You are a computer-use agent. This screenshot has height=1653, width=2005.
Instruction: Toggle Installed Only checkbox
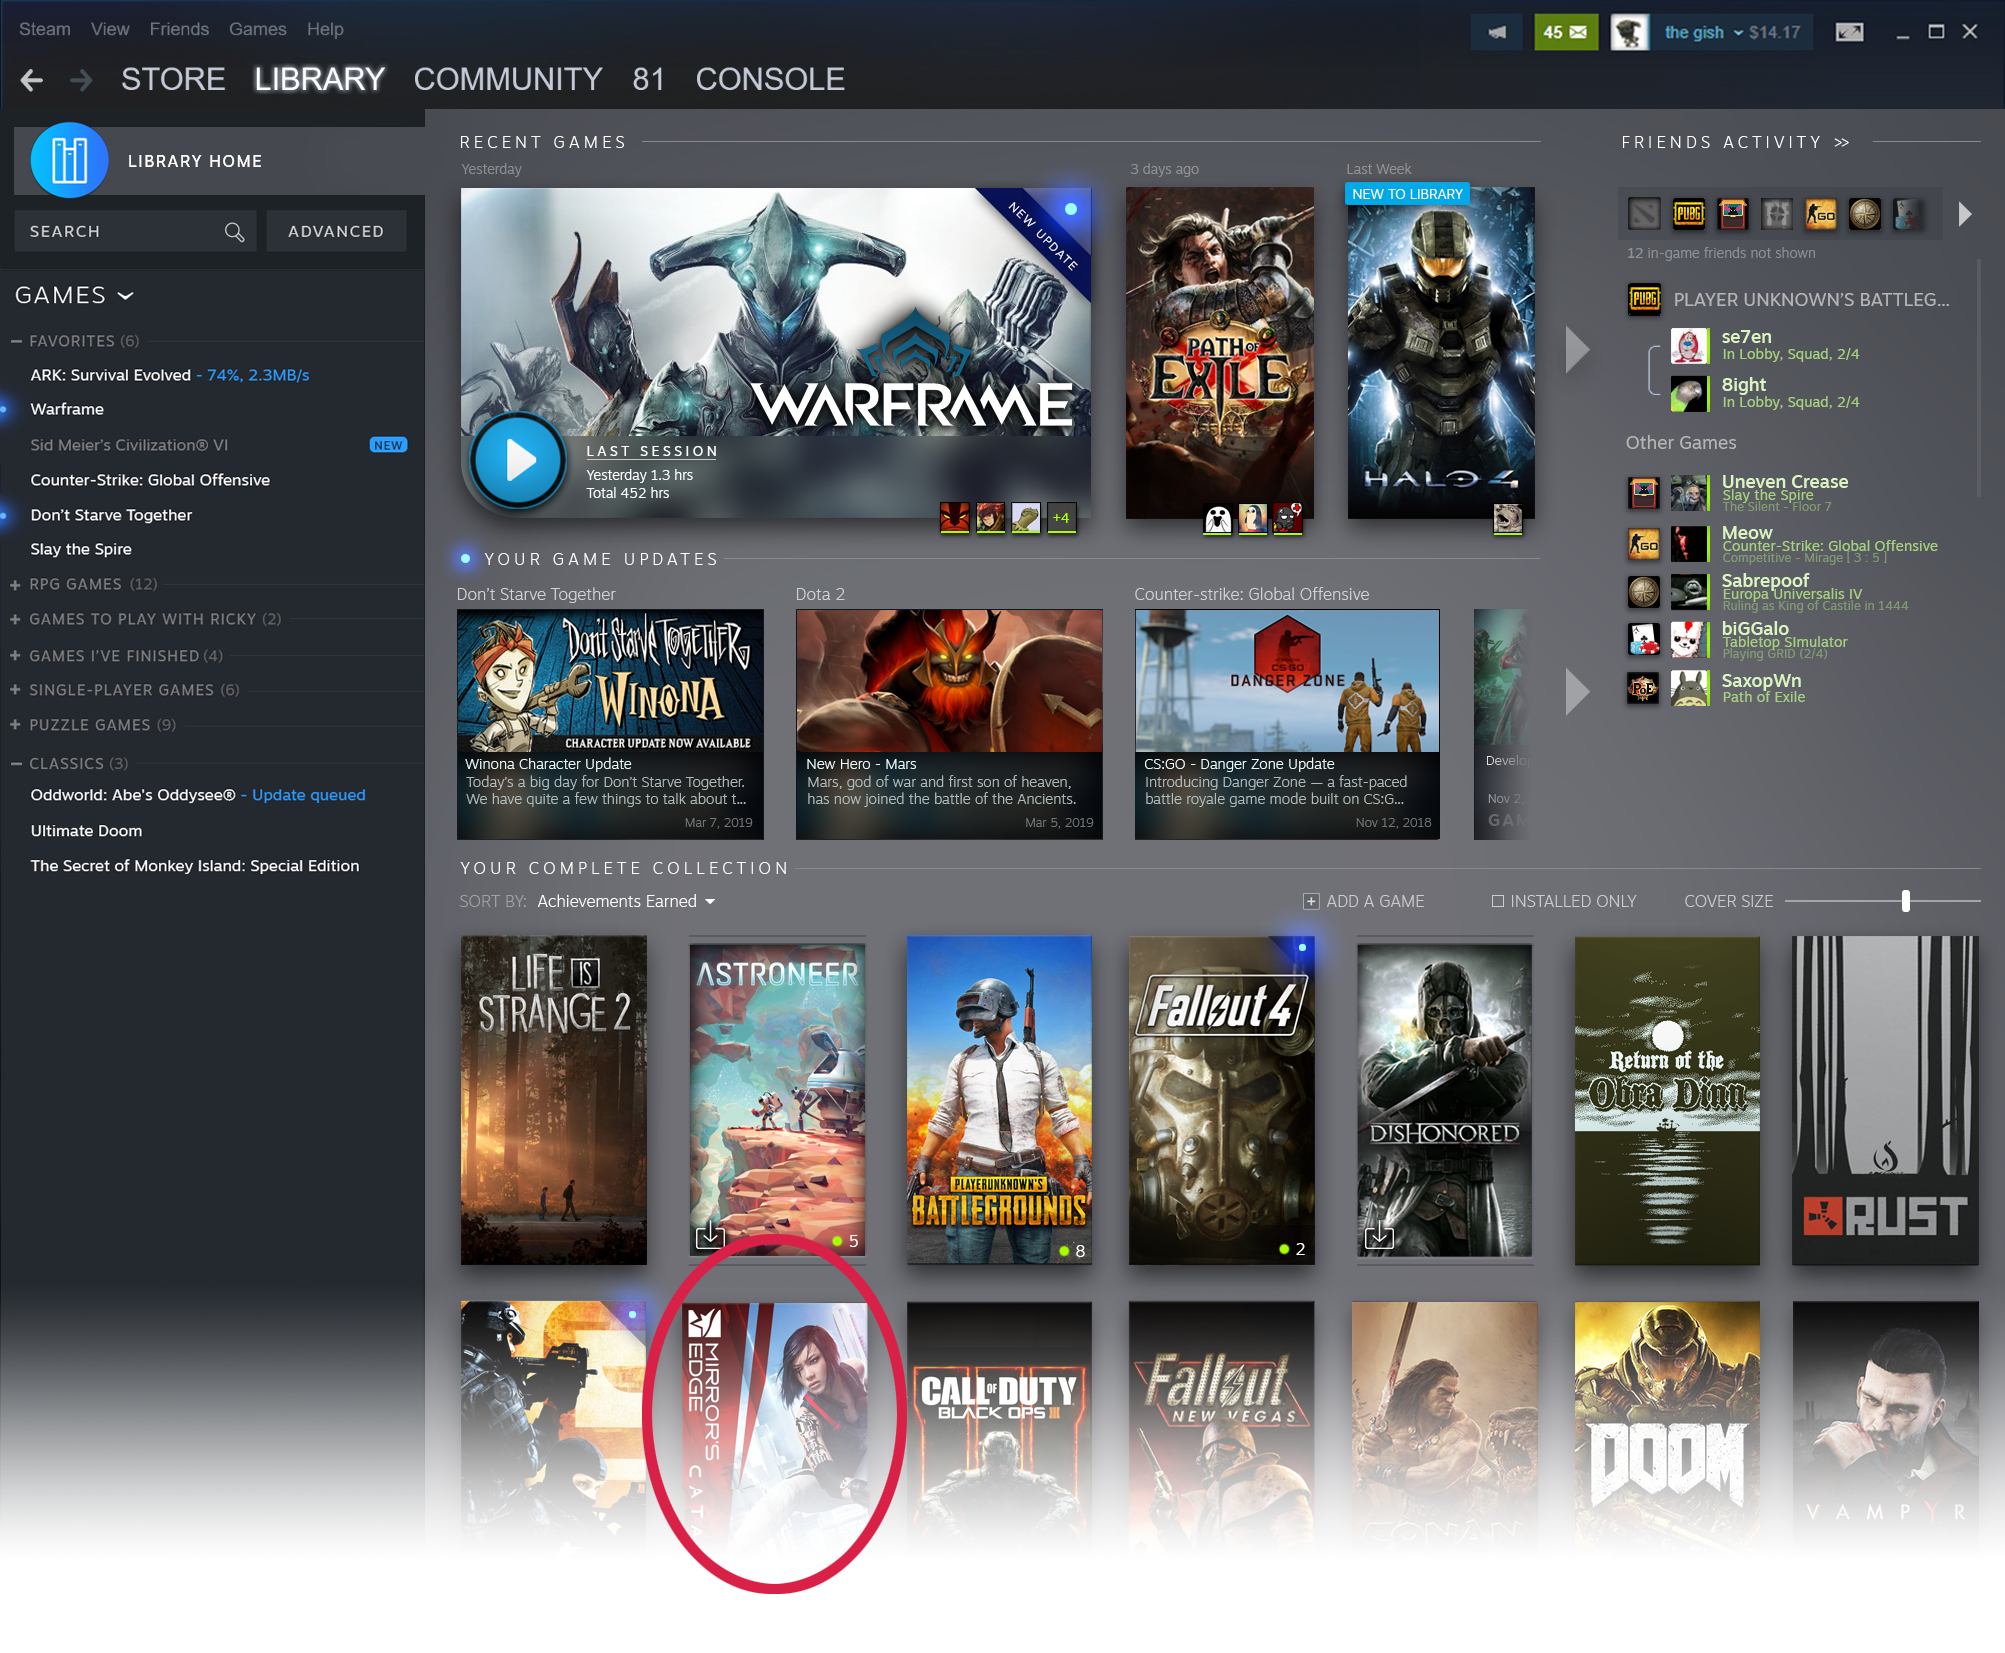1497,901
